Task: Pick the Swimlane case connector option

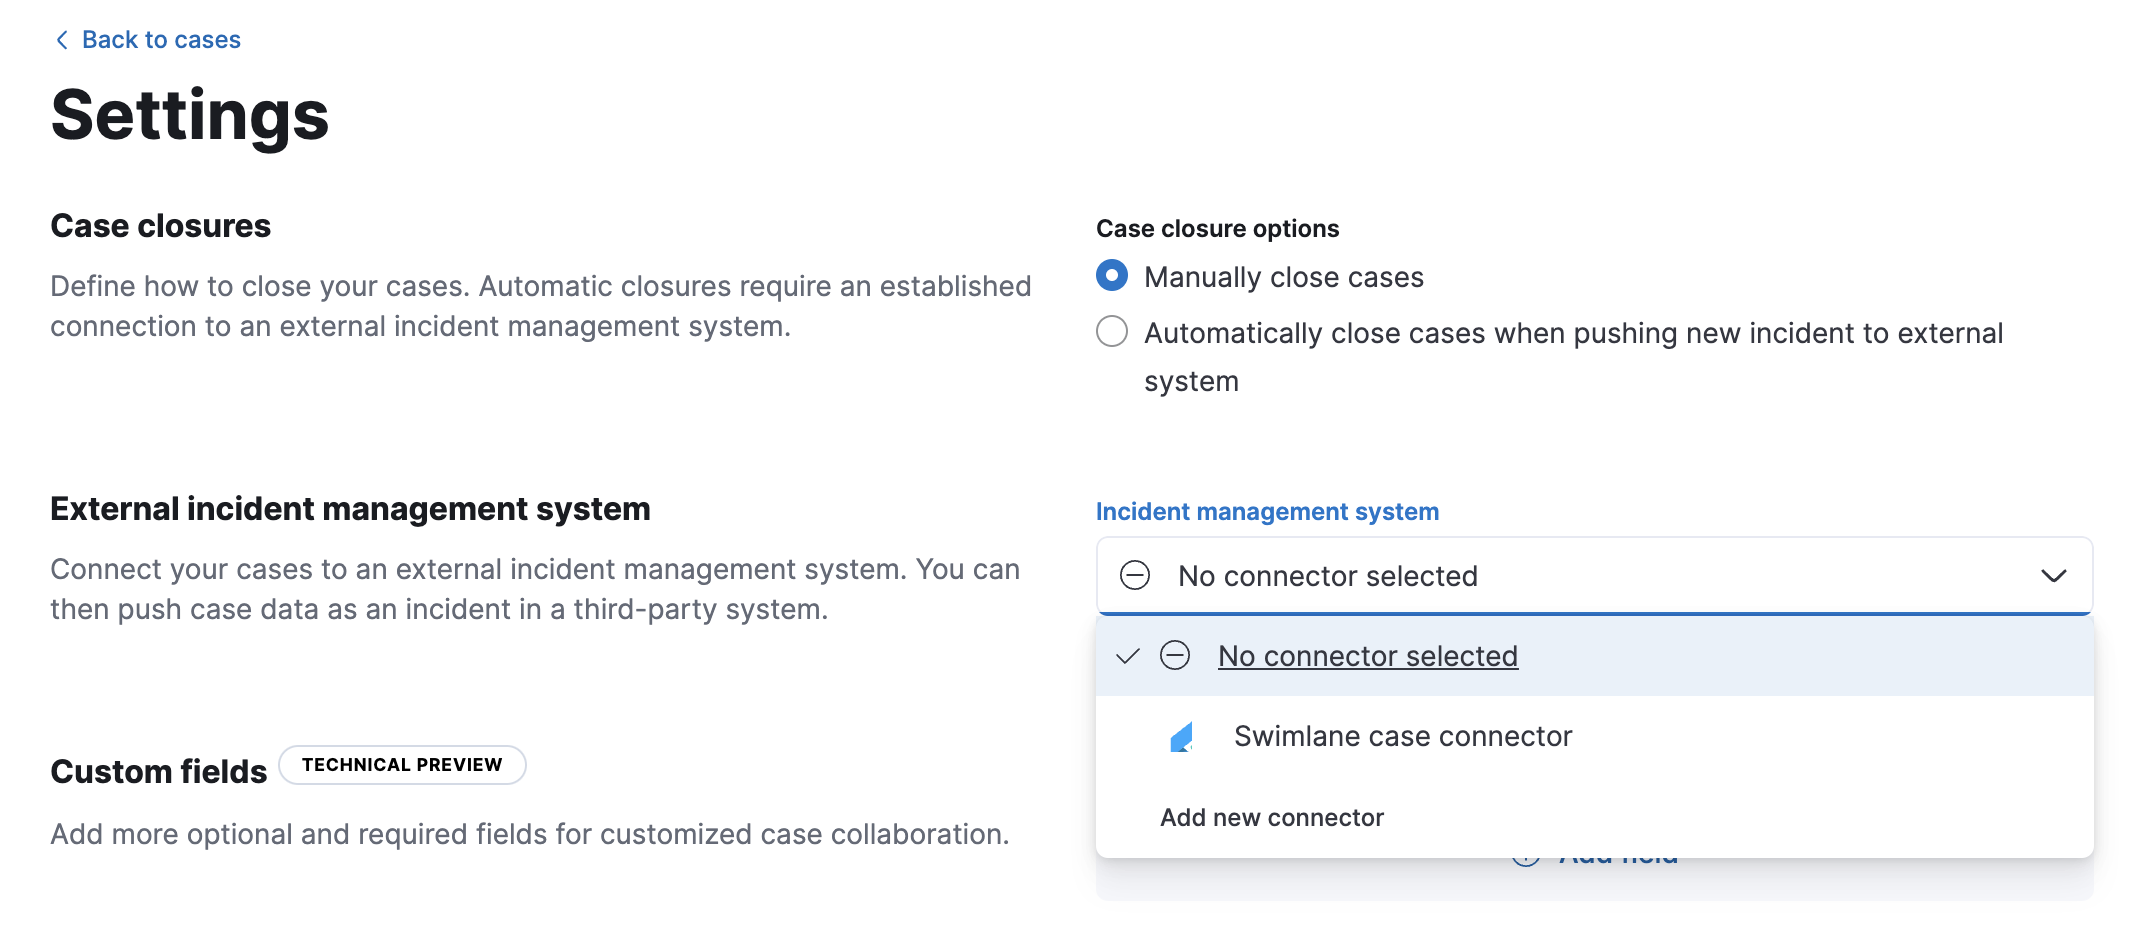Action: pyautogui.click(x=1402, y=737)
